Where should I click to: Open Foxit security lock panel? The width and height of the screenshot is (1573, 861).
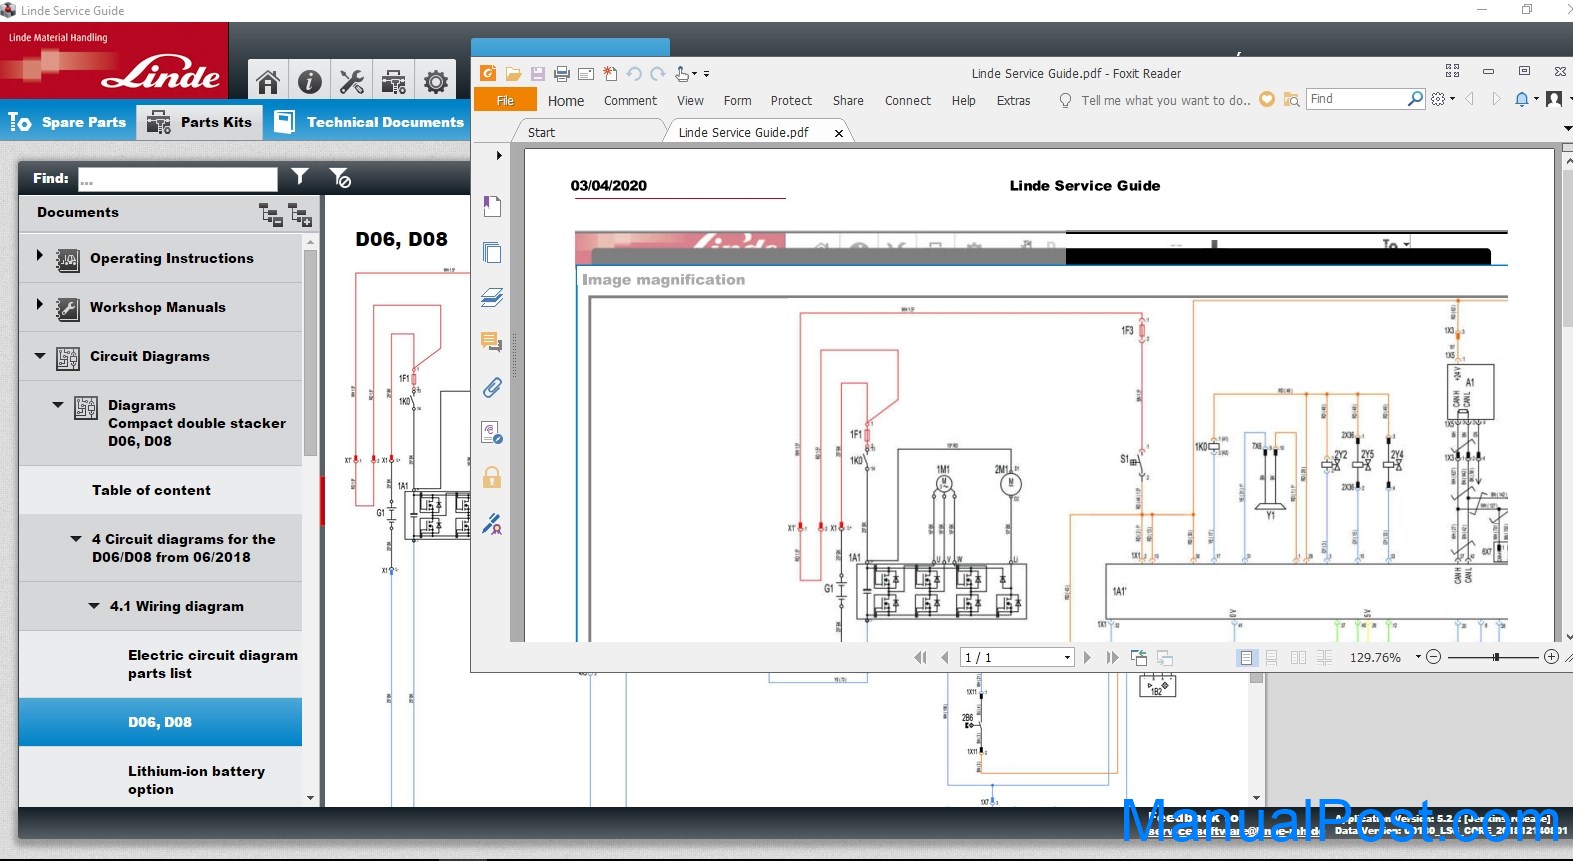492,477
